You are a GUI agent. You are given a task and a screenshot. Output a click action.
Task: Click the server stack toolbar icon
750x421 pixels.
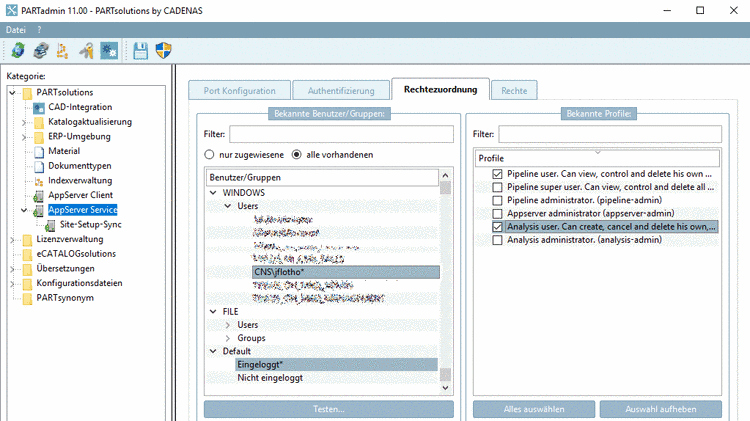41,50
